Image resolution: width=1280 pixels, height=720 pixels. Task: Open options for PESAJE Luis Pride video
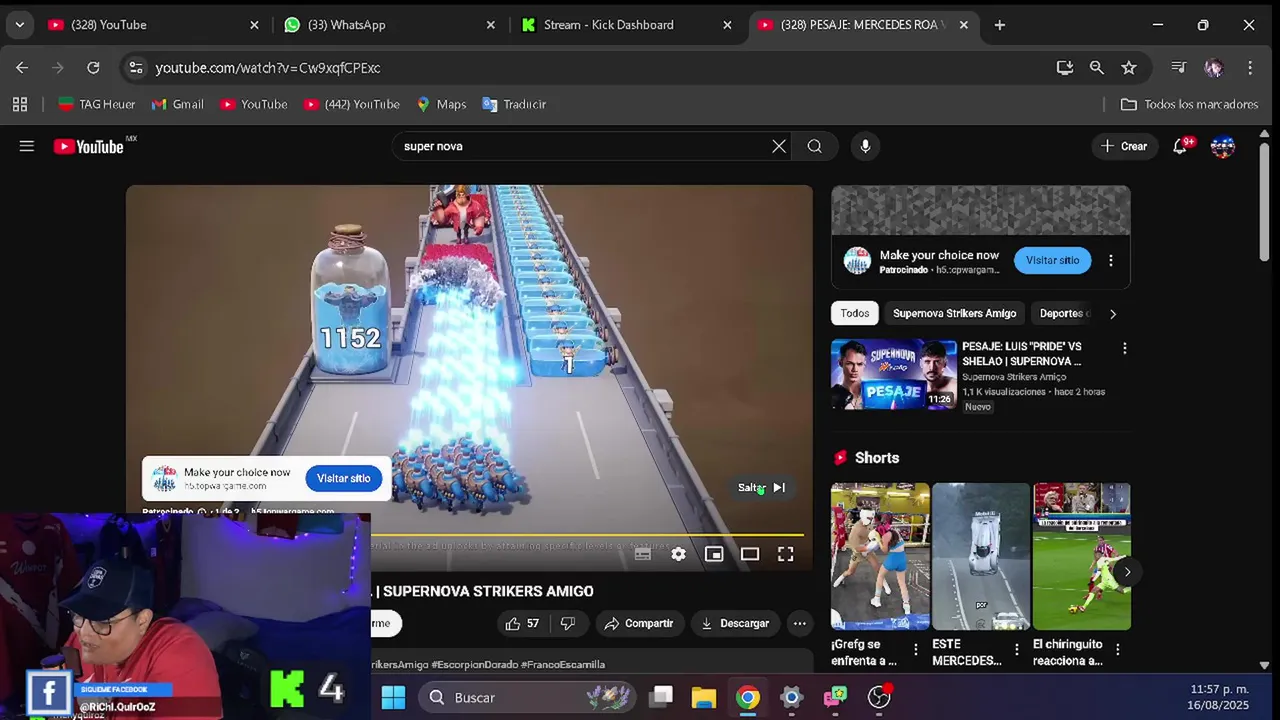tap(1124, 348)
